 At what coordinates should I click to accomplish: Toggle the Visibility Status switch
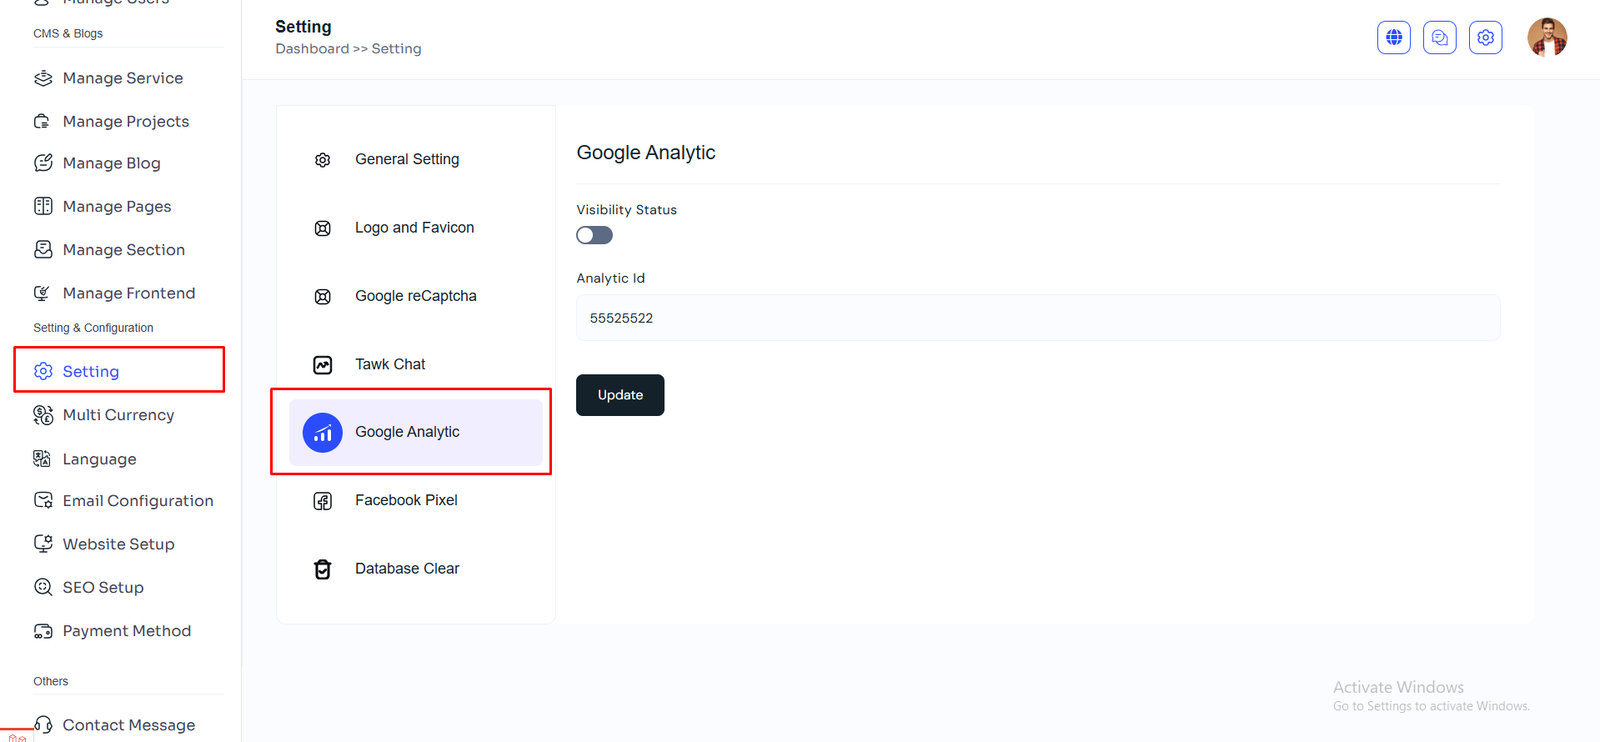tap(594, 235)
